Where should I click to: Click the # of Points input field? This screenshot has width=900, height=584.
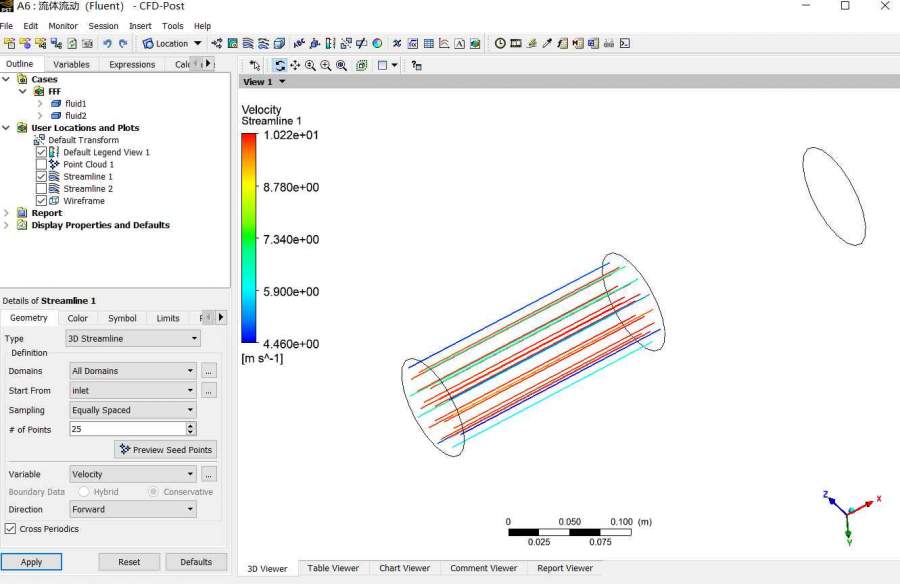(127, 429)
